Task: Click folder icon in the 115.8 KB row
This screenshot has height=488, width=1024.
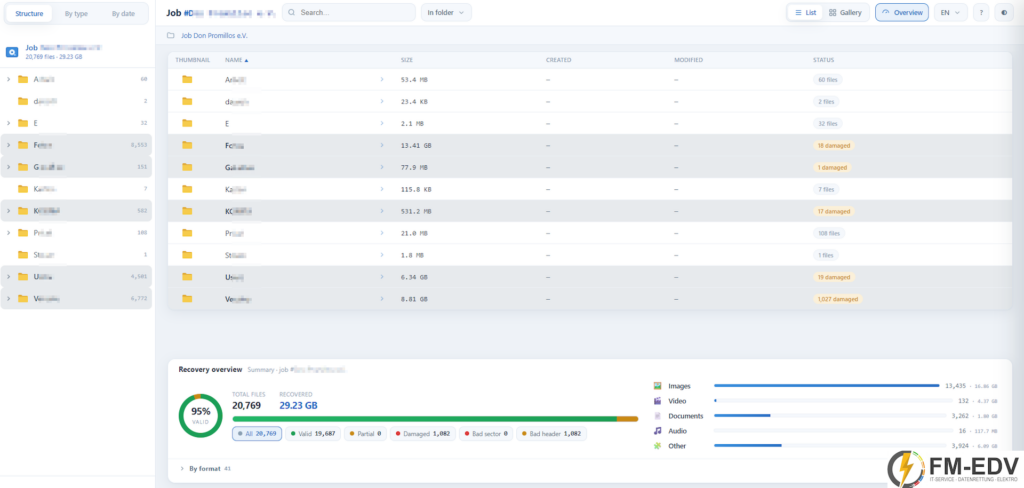Action: tap(187, 189)
